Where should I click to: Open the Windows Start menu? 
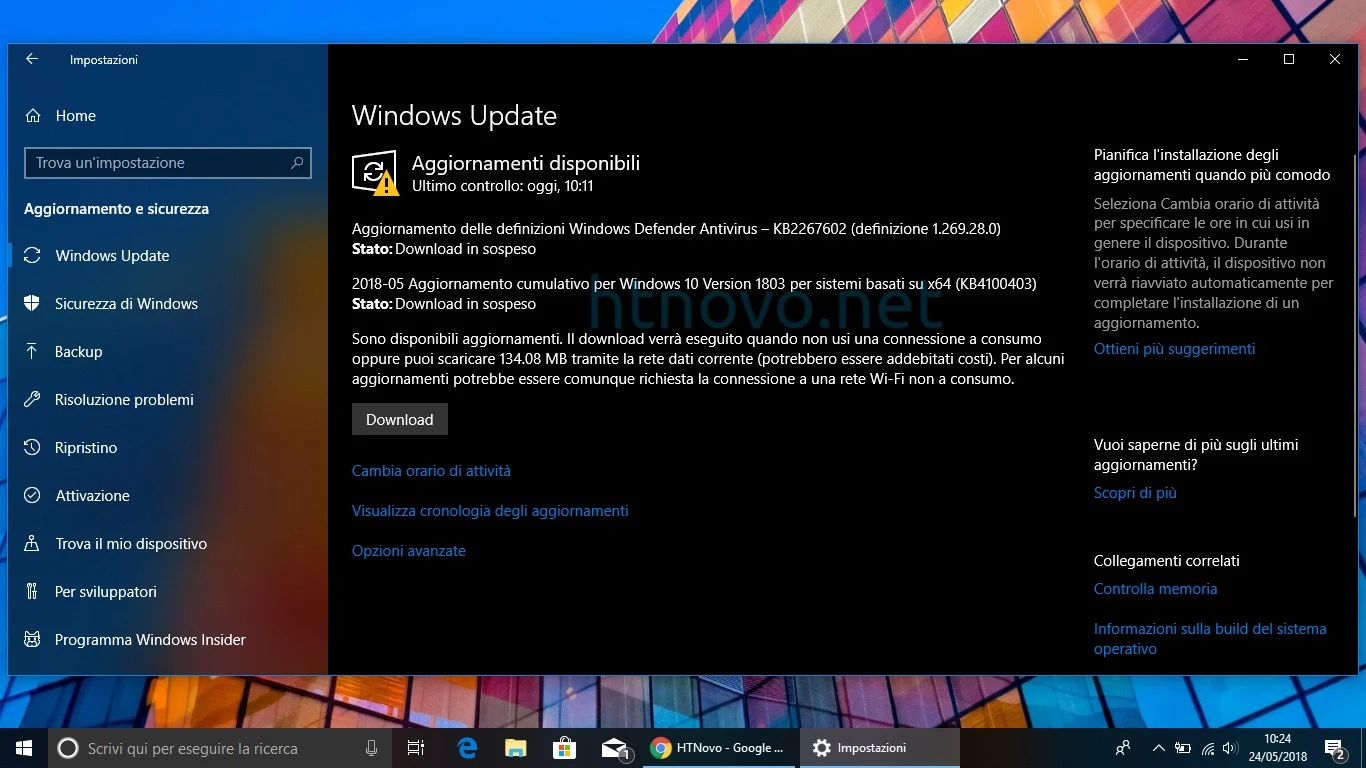tap(24, 748)
